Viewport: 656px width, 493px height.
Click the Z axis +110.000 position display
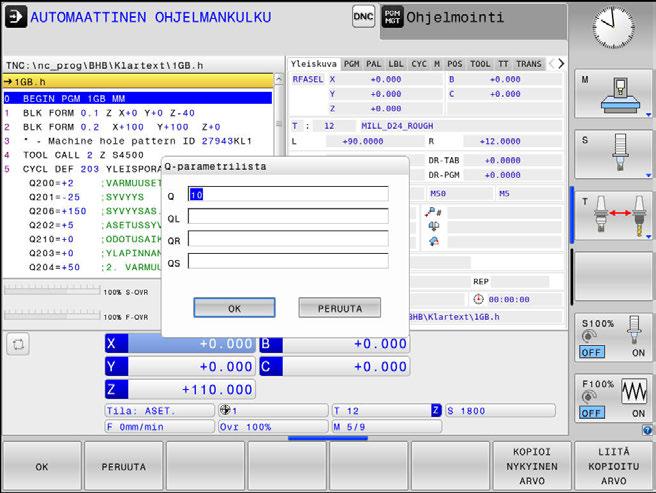point(180,389)
